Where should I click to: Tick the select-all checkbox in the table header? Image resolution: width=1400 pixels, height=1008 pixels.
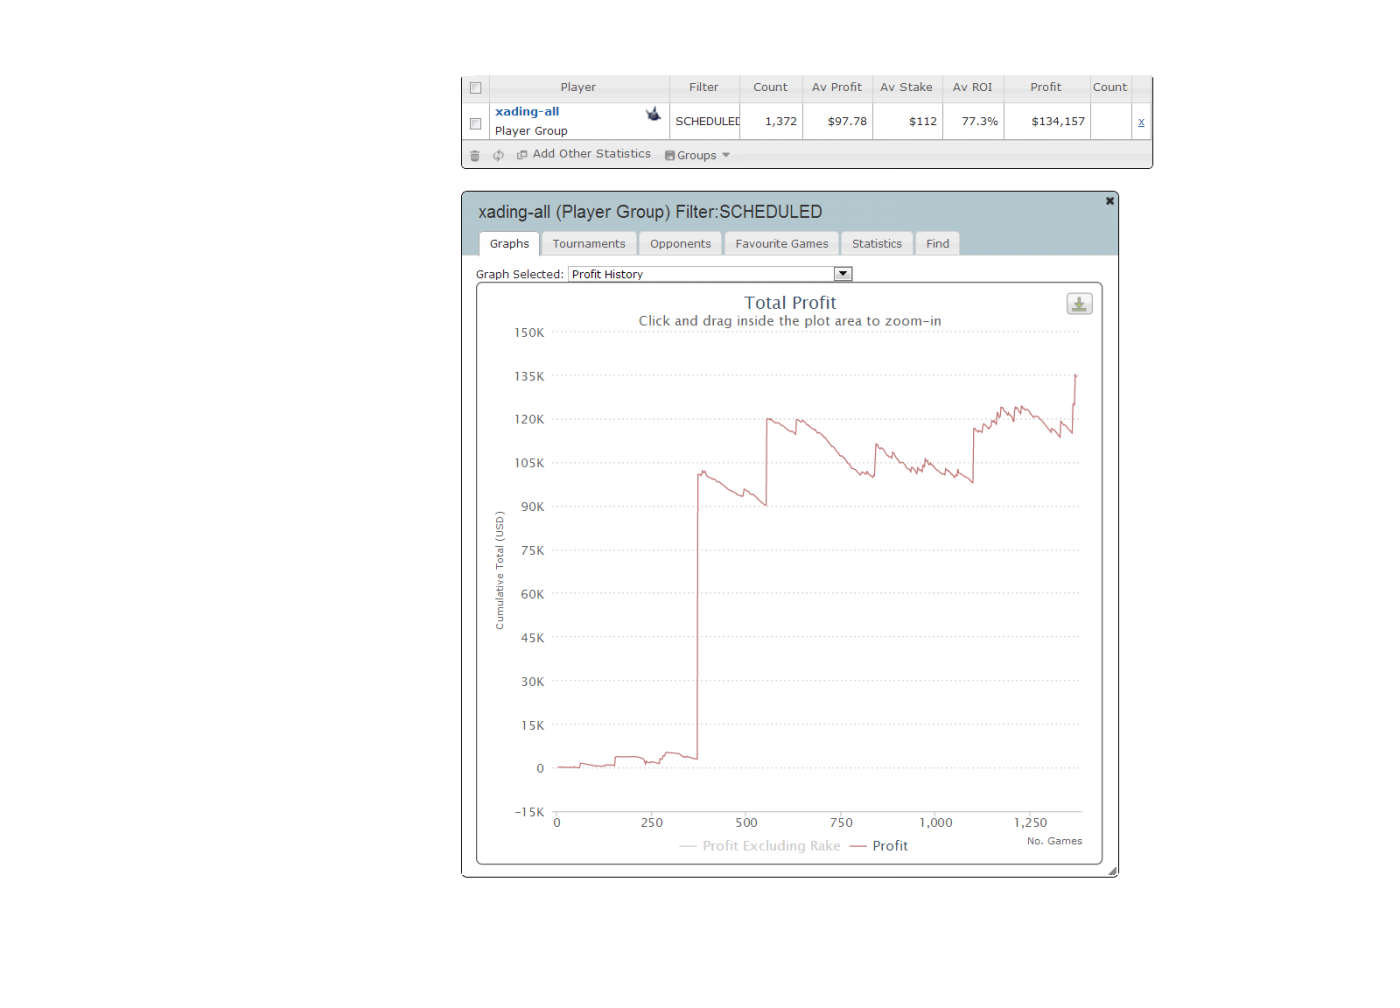pos(476,88)
